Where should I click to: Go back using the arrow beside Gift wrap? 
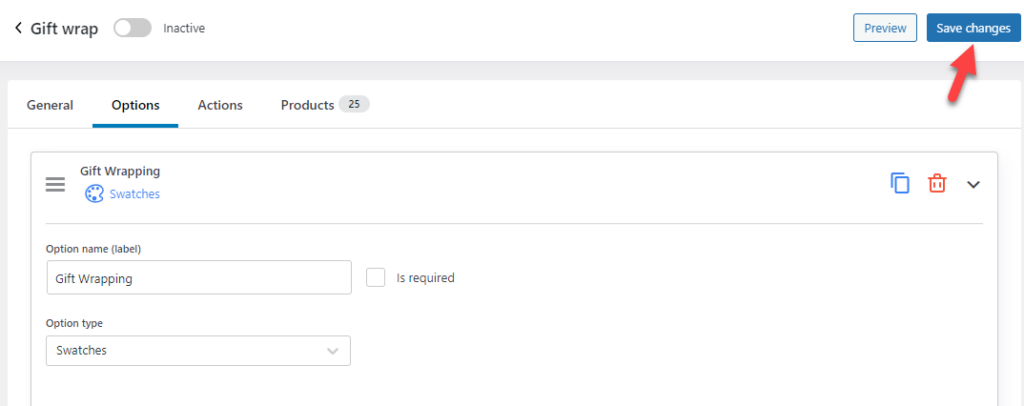click(18, 28)
